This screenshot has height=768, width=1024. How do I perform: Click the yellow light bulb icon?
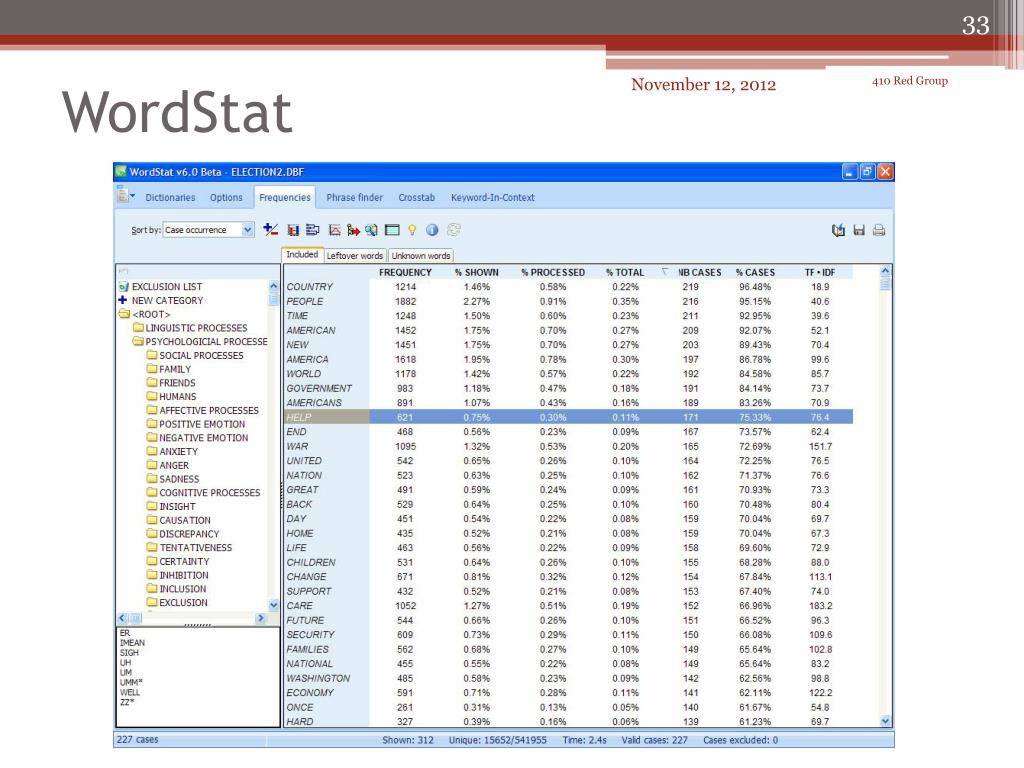coord(412,230)
